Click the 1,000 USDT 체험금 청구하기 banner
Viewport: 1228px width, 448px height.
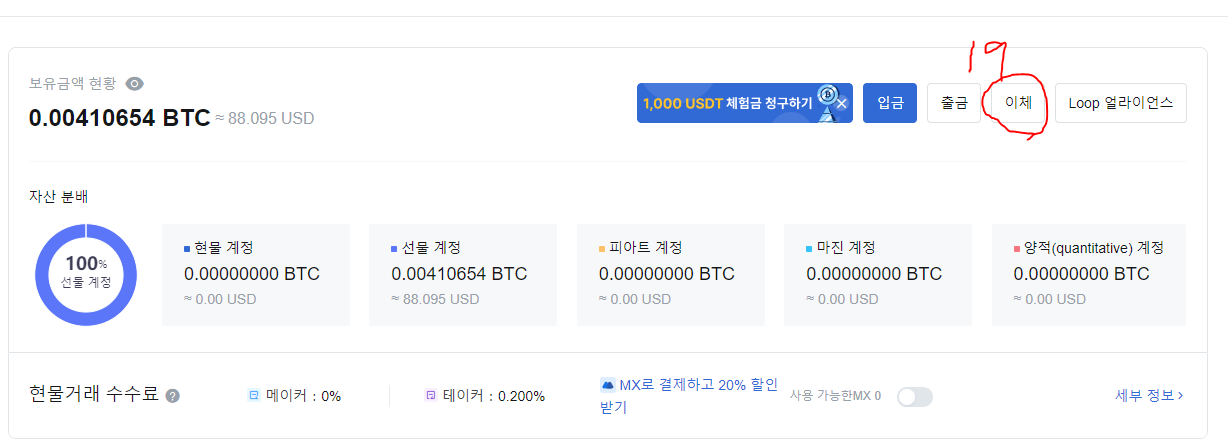tap(735, 103)
